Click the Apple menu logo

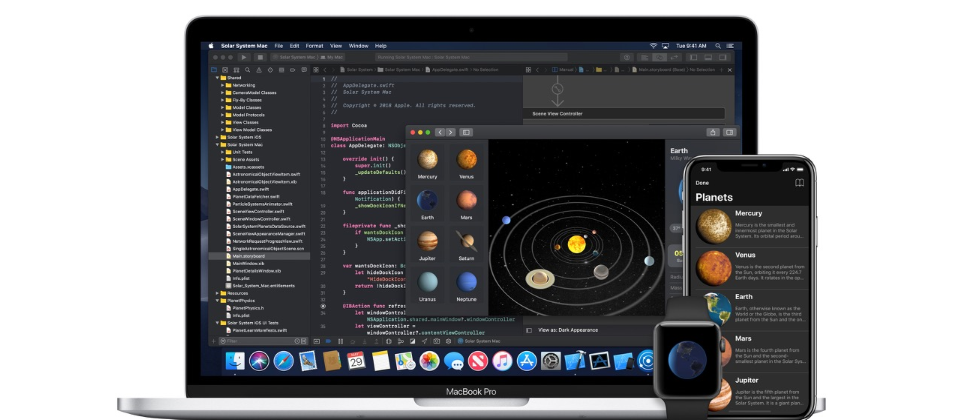[x=211, y=46]
